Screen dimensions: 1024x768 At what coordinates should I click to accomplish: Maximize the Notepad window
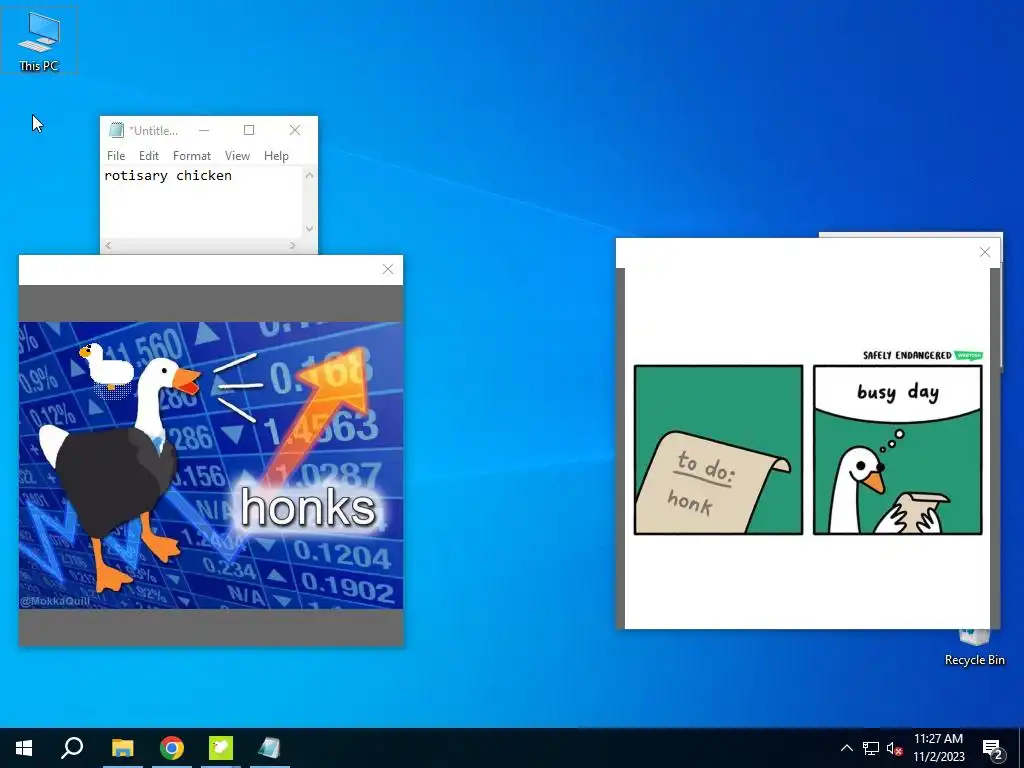(249, 130)
